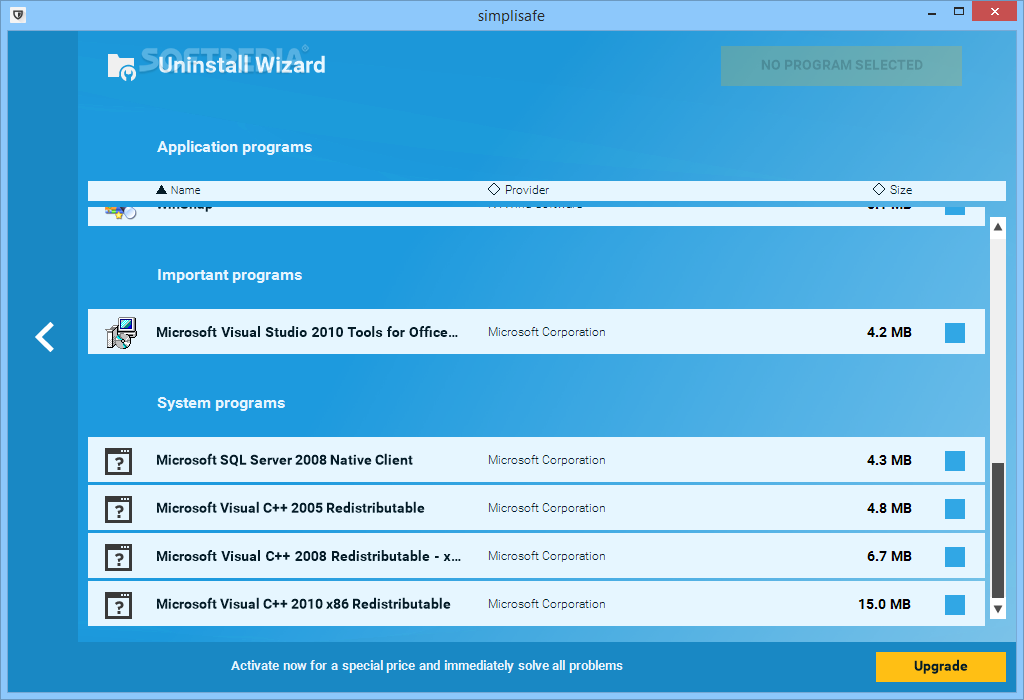Select Microsoft Visual Studio 2010 Tools for Office row
1024x700 pixels.
click(536, 332)
